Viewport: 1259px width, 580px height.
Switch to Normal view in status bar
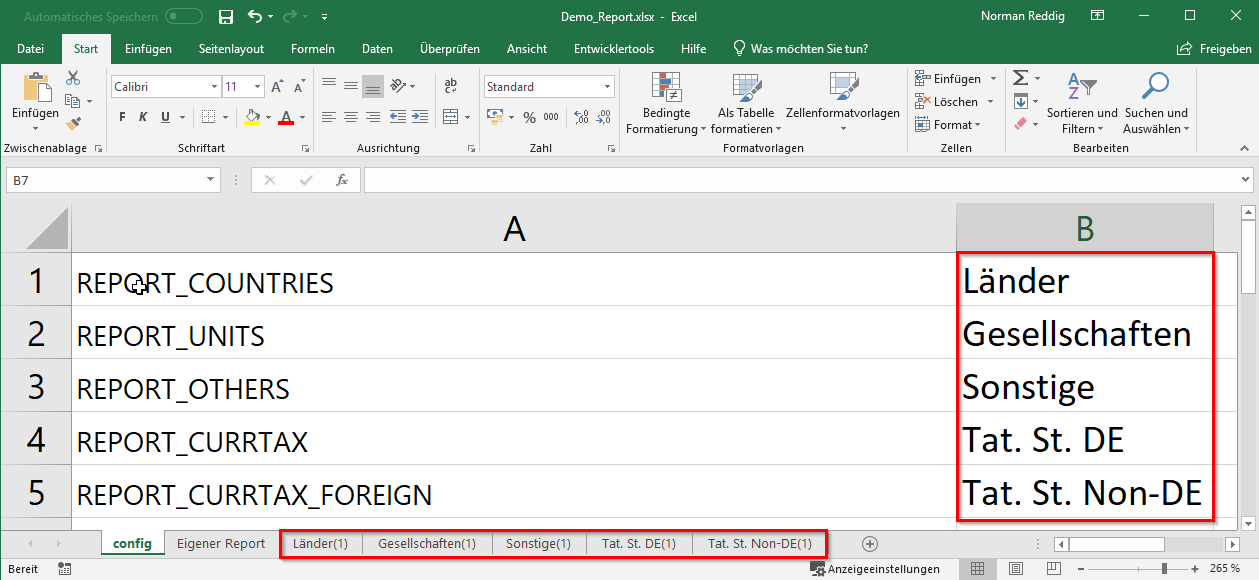click(x=977, y=569)
